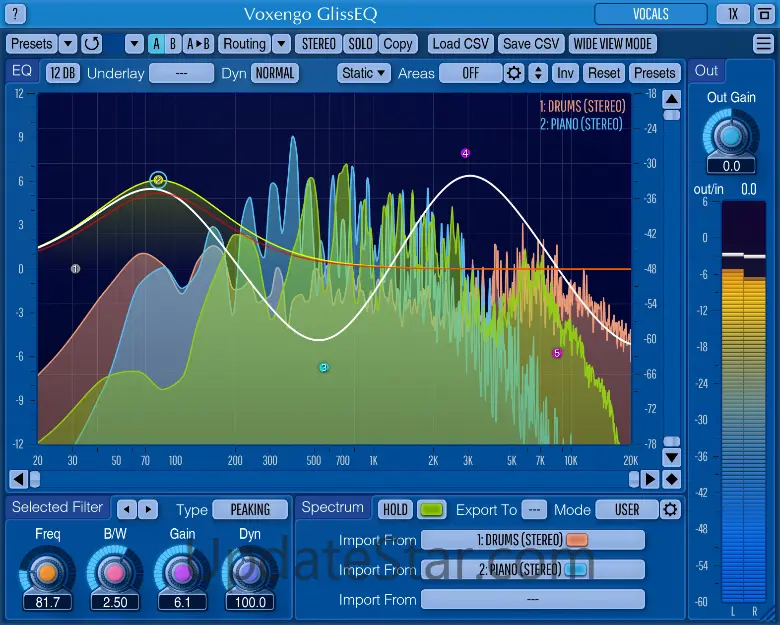Click the undo/reset circular arrow icon
Viewport: 780px width, 625px height.
[x=92, y=44]
